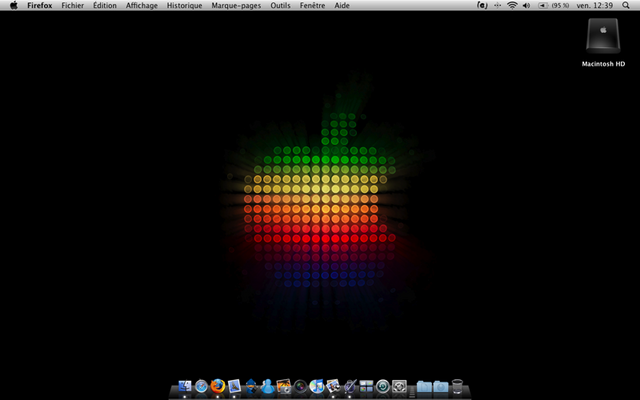Click blue icon between Mail and Messenger

(x=251, y=386)
